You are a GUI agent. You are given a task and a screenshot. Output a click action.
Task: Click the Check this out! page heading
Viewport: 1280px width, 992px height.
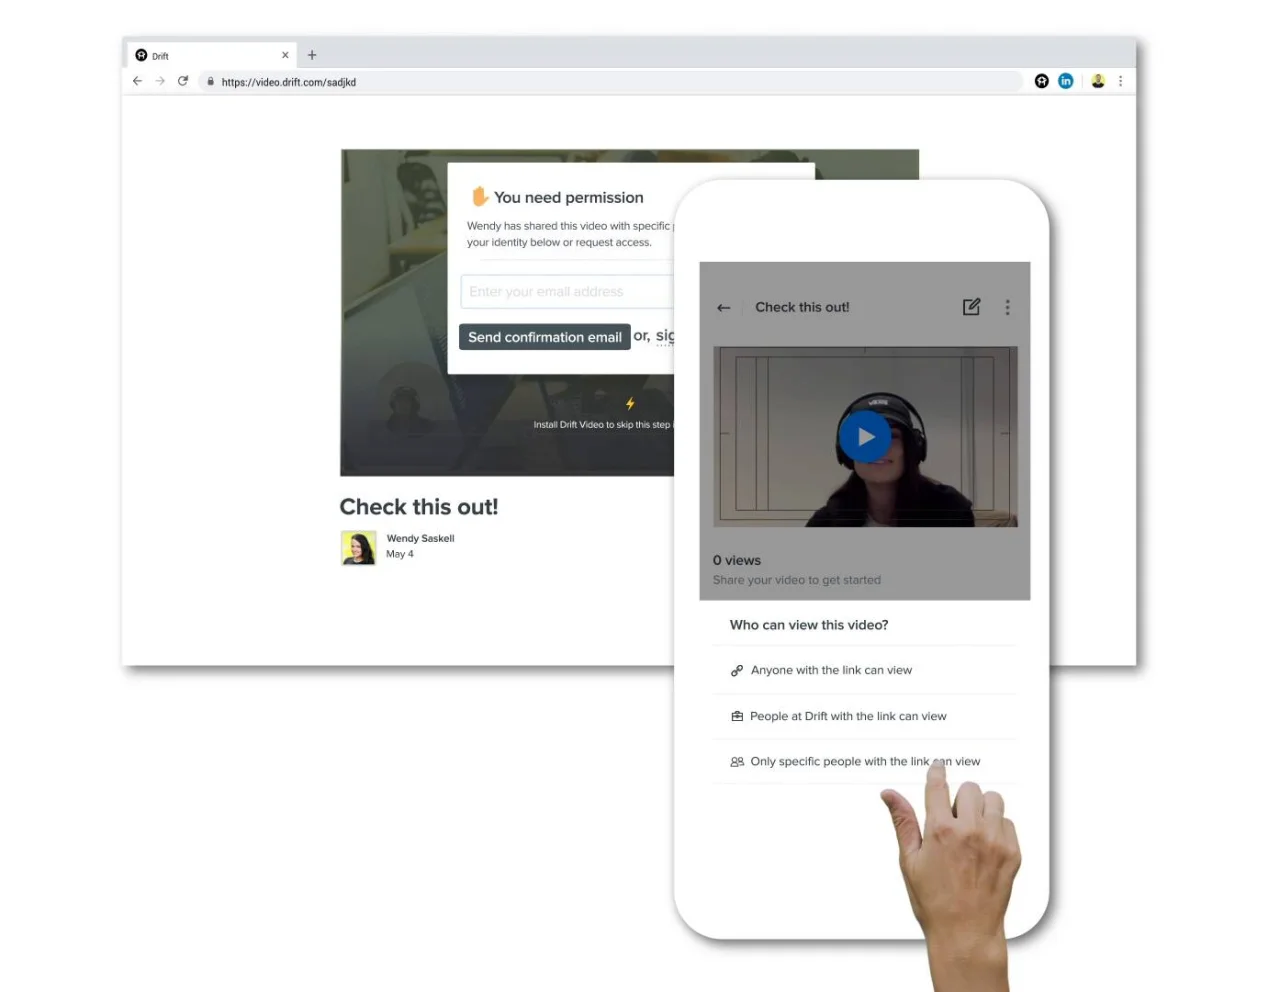click(x=419, y=507)
